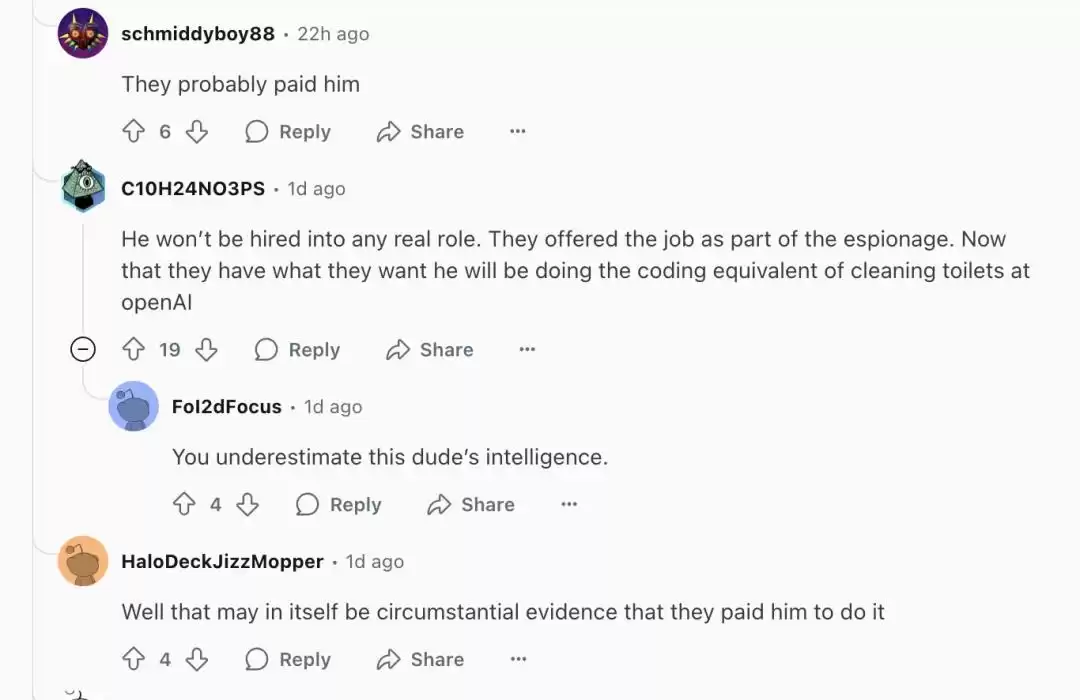
Task: Collapse the C10H24NO3PS comment thread
Action: click(83, 349)
